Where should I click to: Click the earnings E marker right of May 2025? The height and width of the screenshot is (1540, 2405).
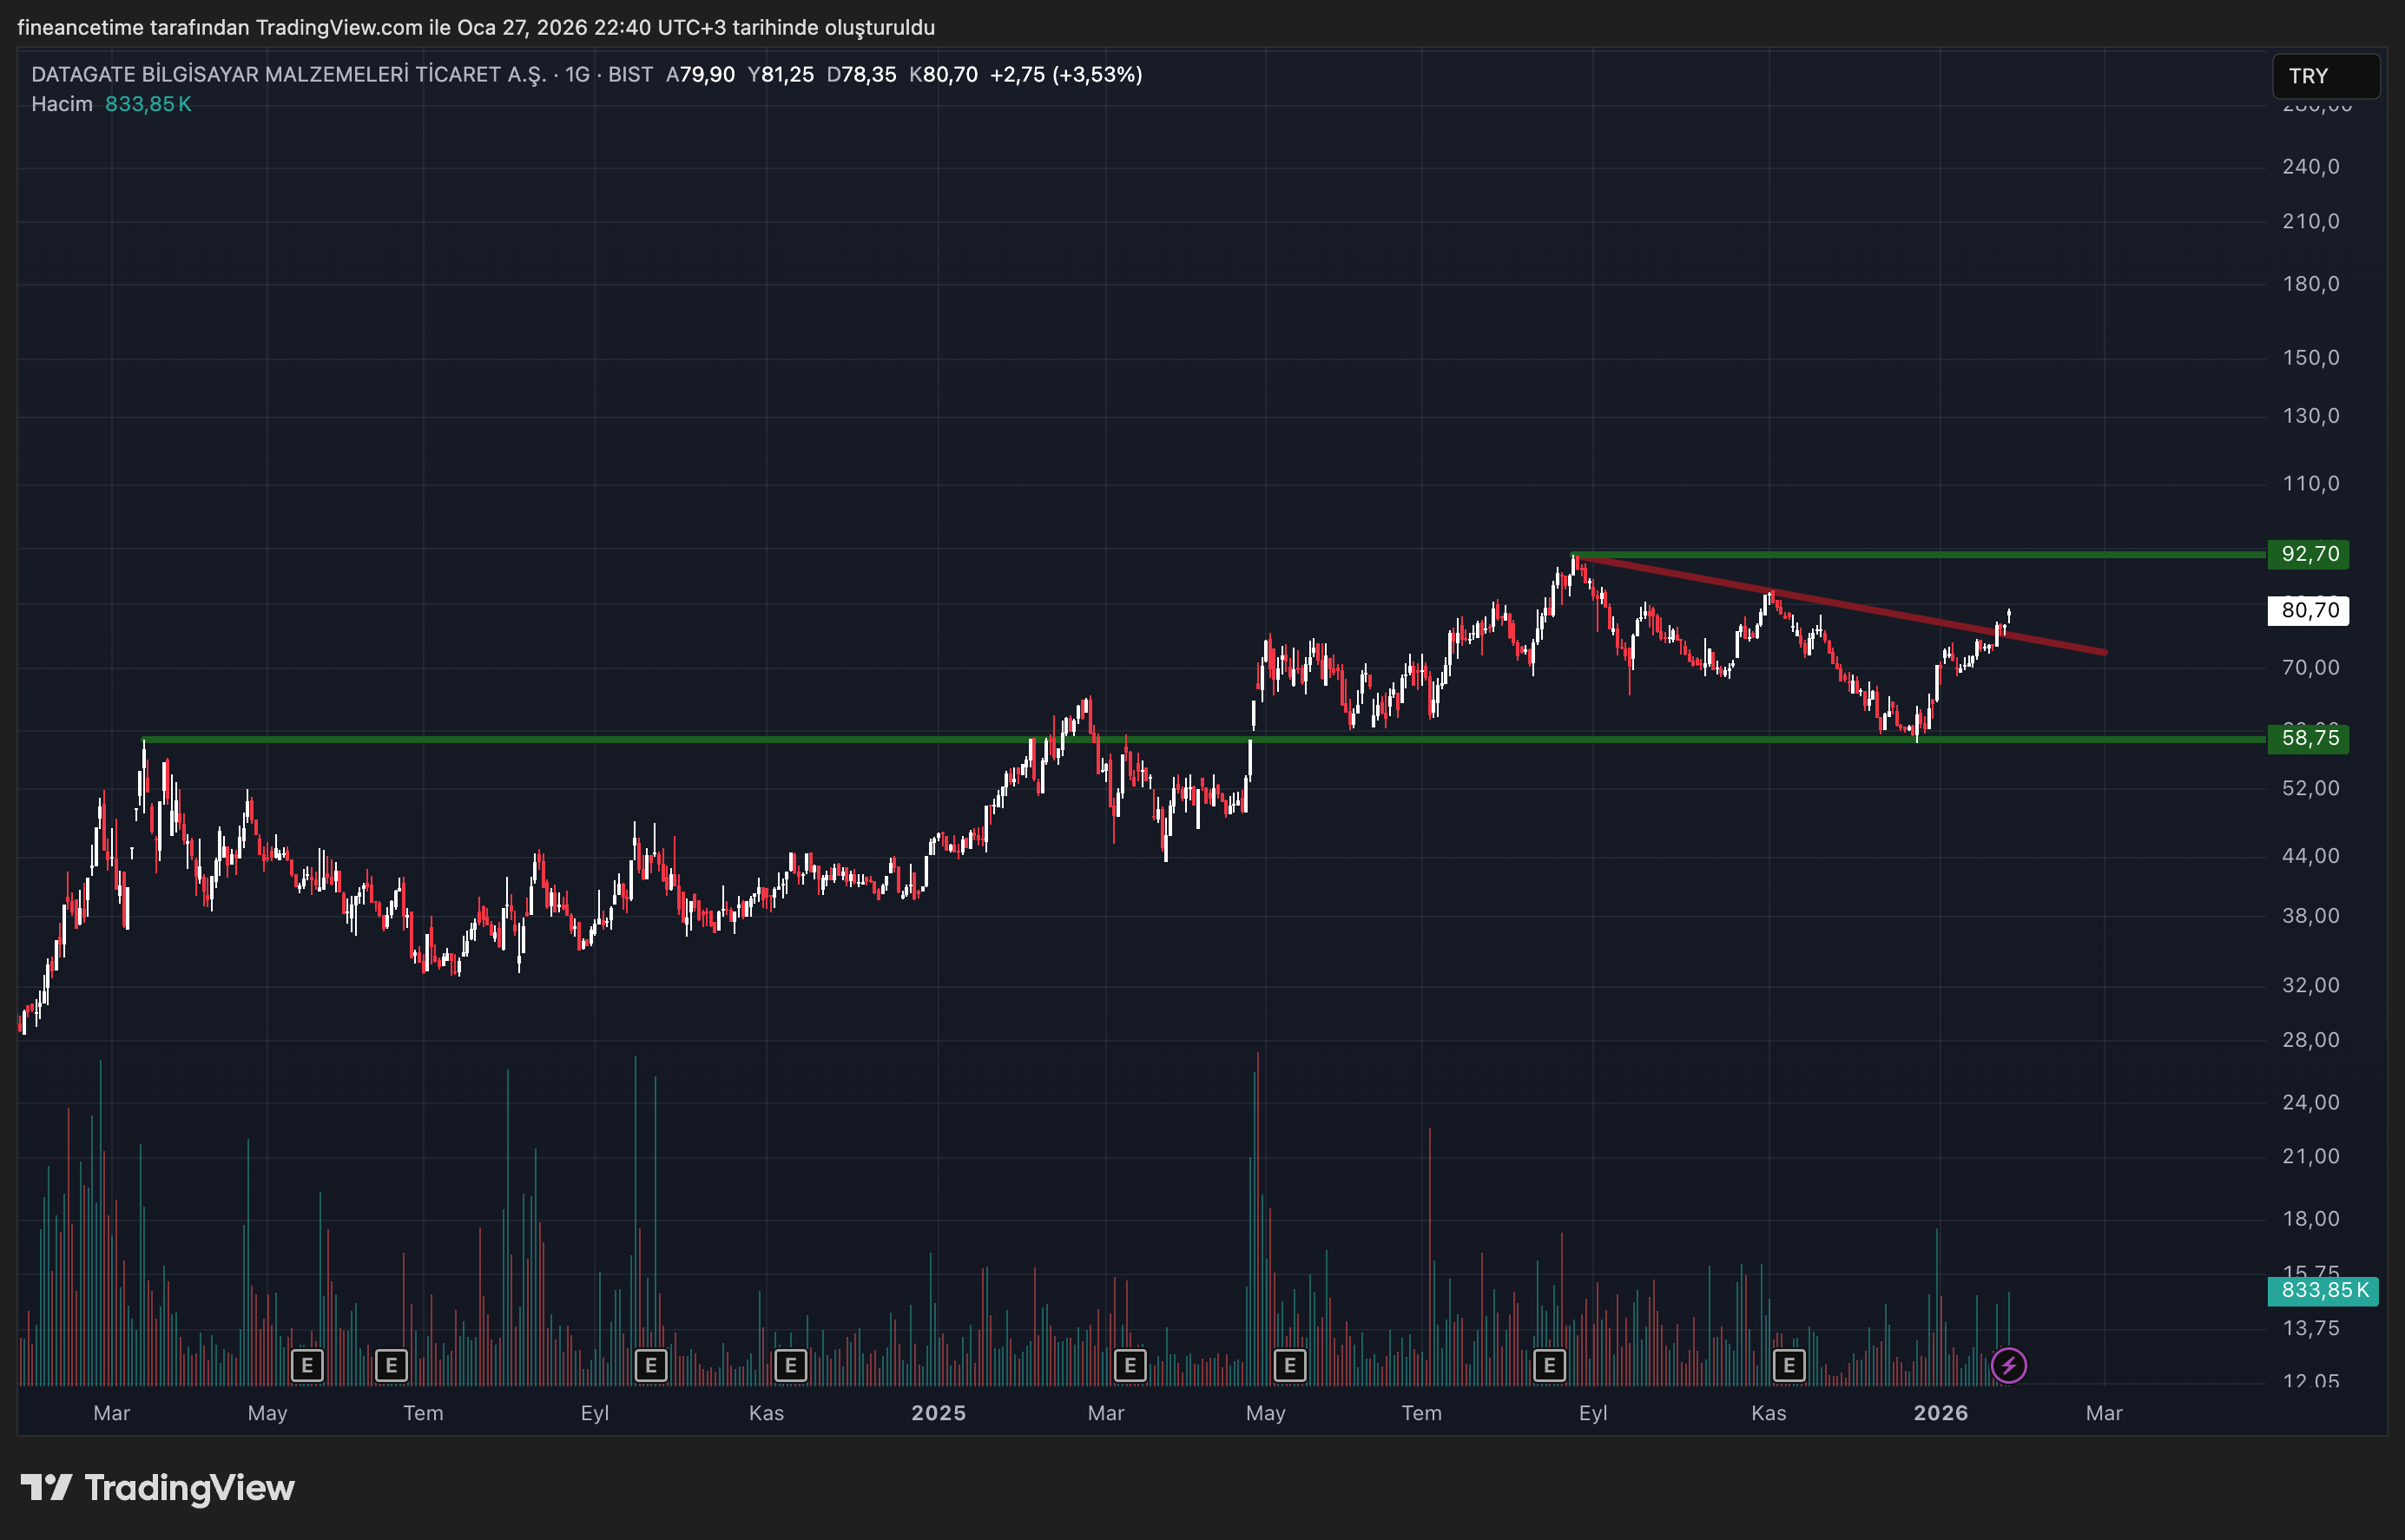(x=1290, y=1365)
